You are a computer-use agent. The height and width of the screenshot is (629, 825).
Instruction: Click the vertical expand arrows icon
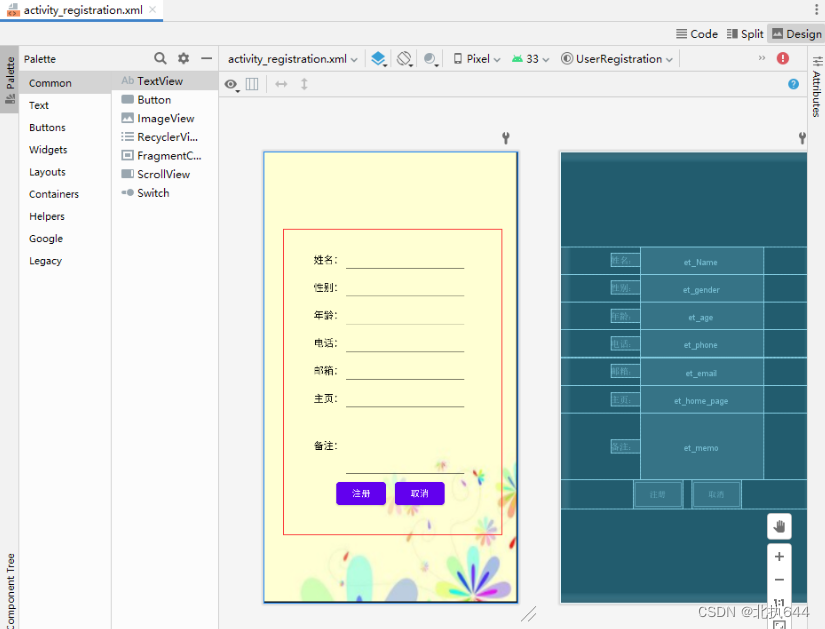304,84
